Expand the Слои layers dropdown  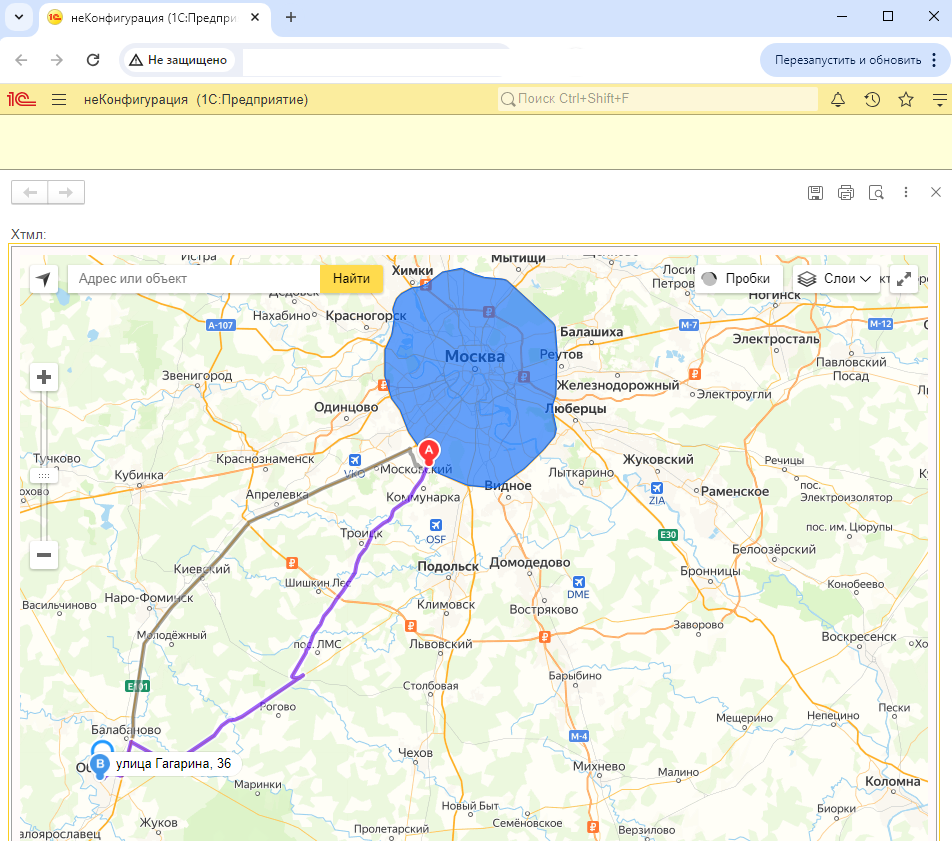tap(836, 279)
